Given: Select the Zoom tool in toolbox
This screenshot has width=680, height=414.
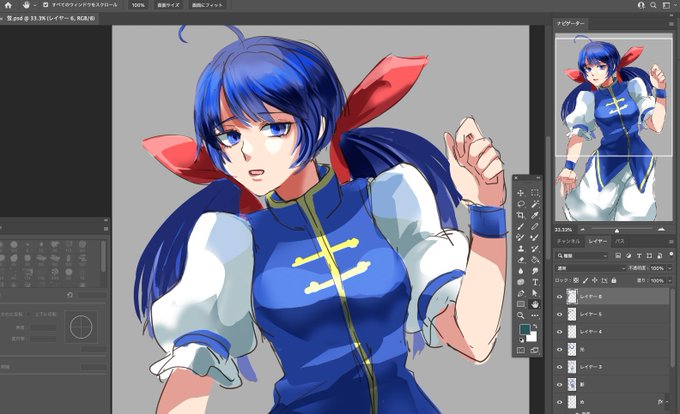Looking at the screenshot, I should [521, 316].
